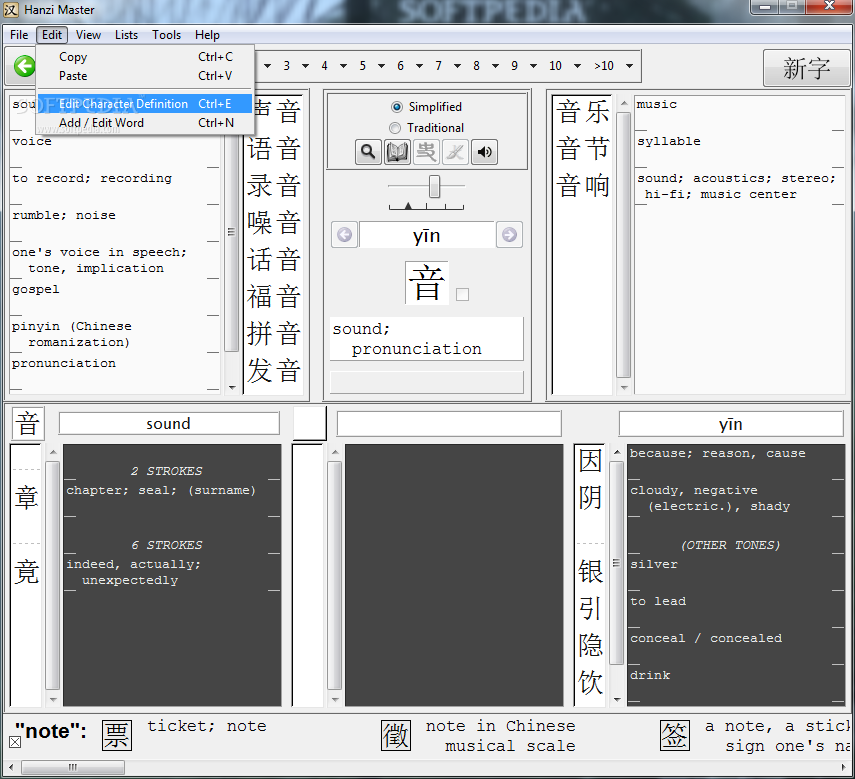The height and width of the screenshot is (779, 855).
Task: Play pronunciation with the speaker icon
Action: point(484,152)
